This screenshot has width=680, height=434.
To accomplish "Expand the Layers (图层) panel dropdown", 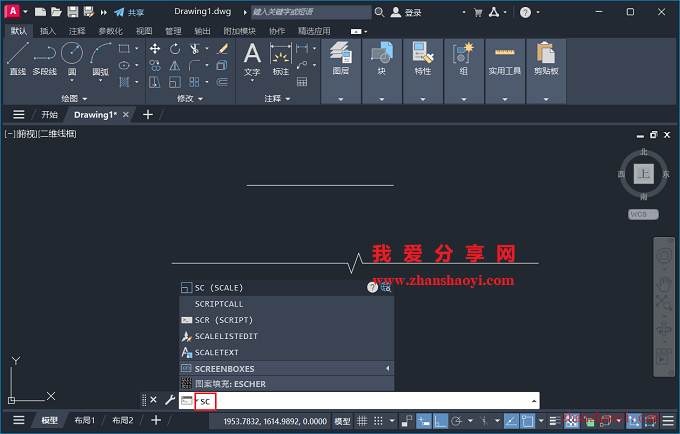I will point(340,99).
